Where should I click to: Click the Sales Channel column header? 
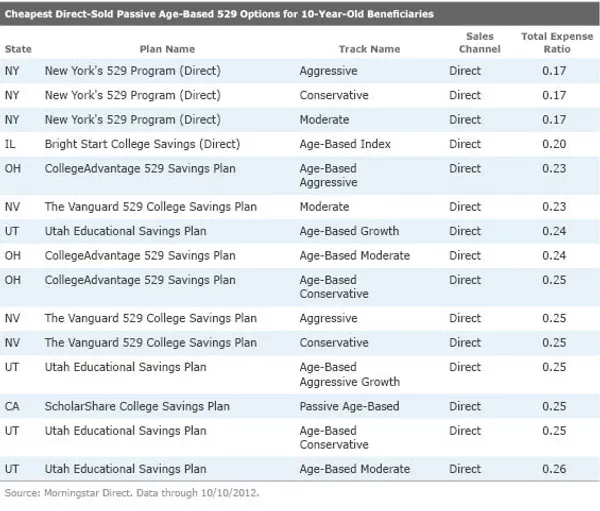click(x=479, y=42)
